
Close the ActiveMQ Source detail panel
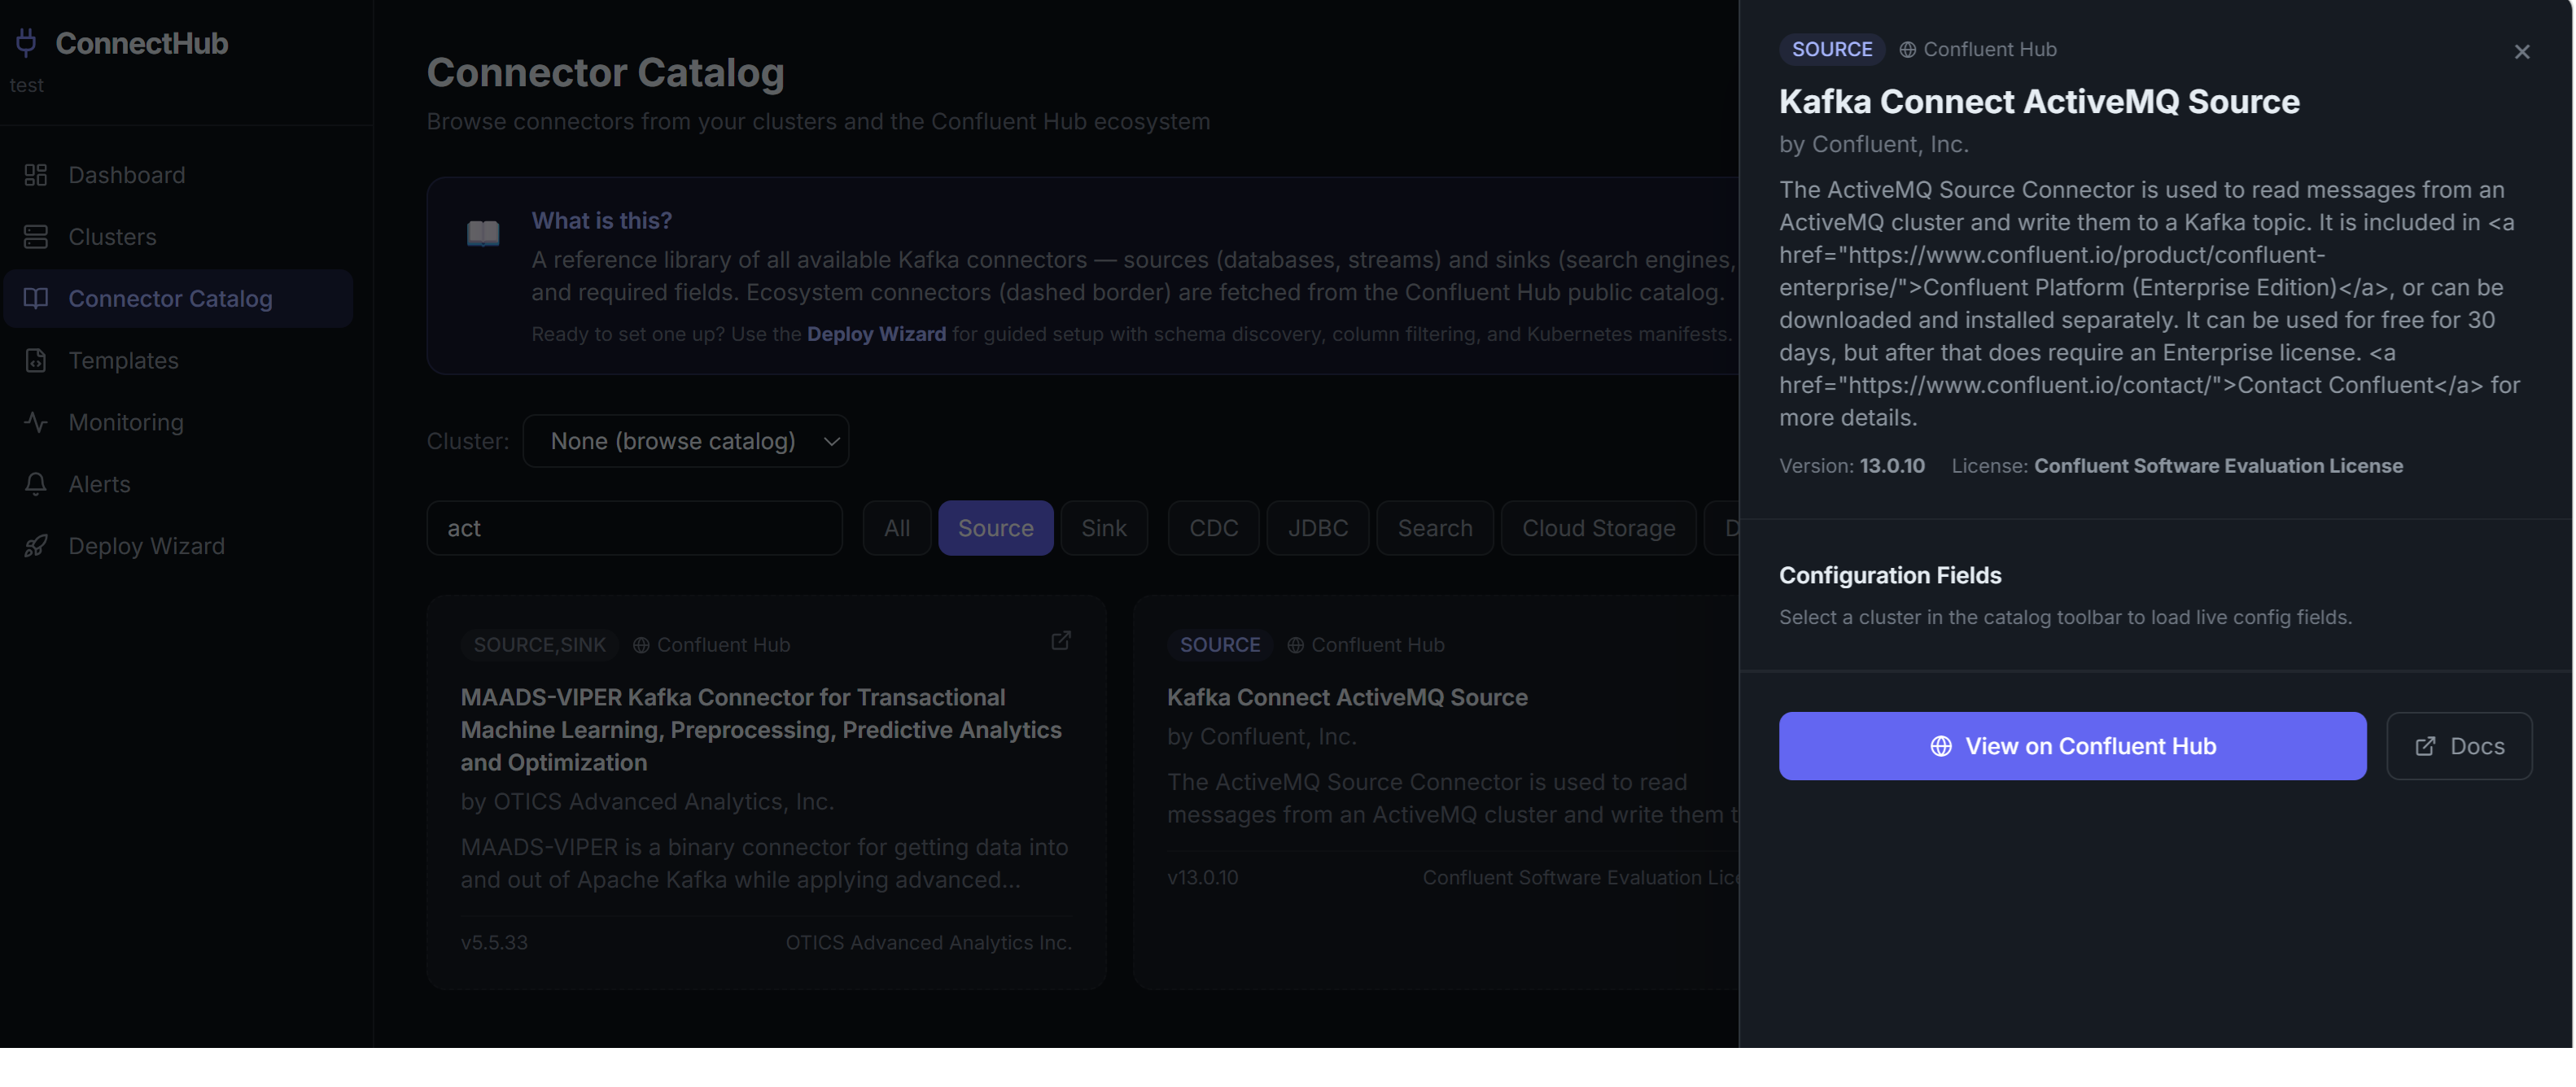pos(2521,52)
